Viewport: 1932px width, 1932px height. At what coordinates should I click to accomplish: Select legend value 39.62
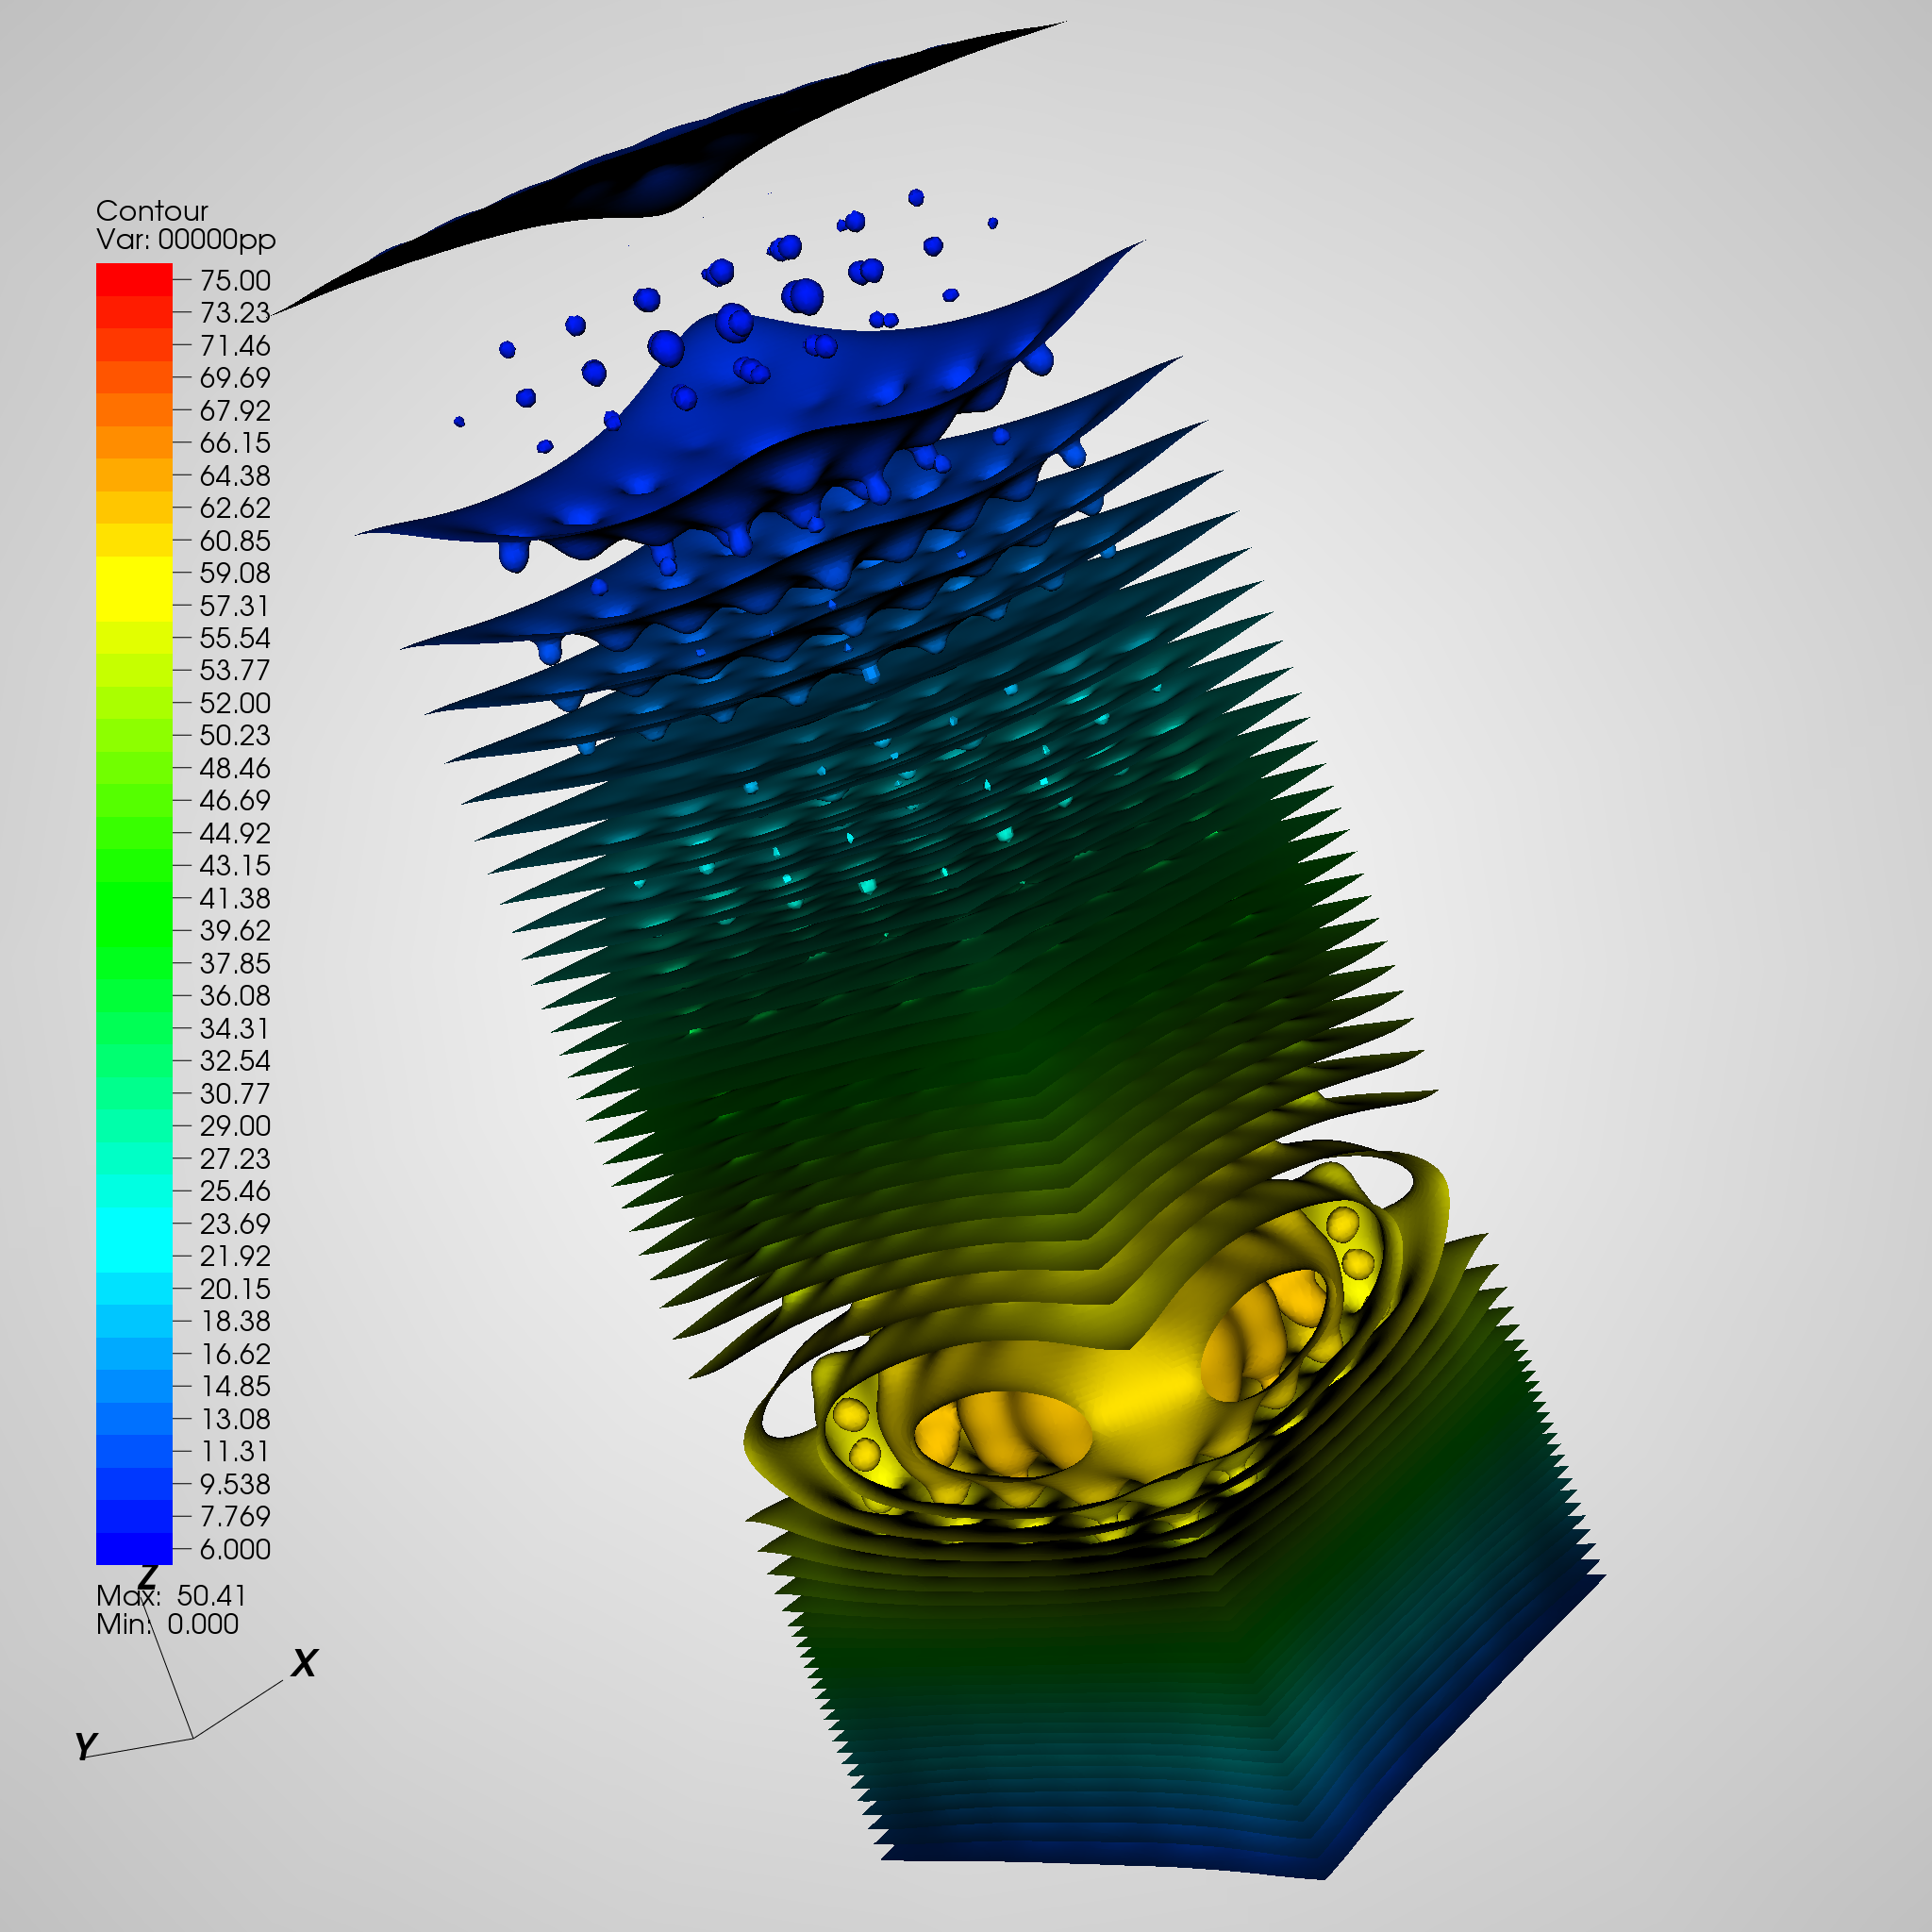[x=235, y=930]
